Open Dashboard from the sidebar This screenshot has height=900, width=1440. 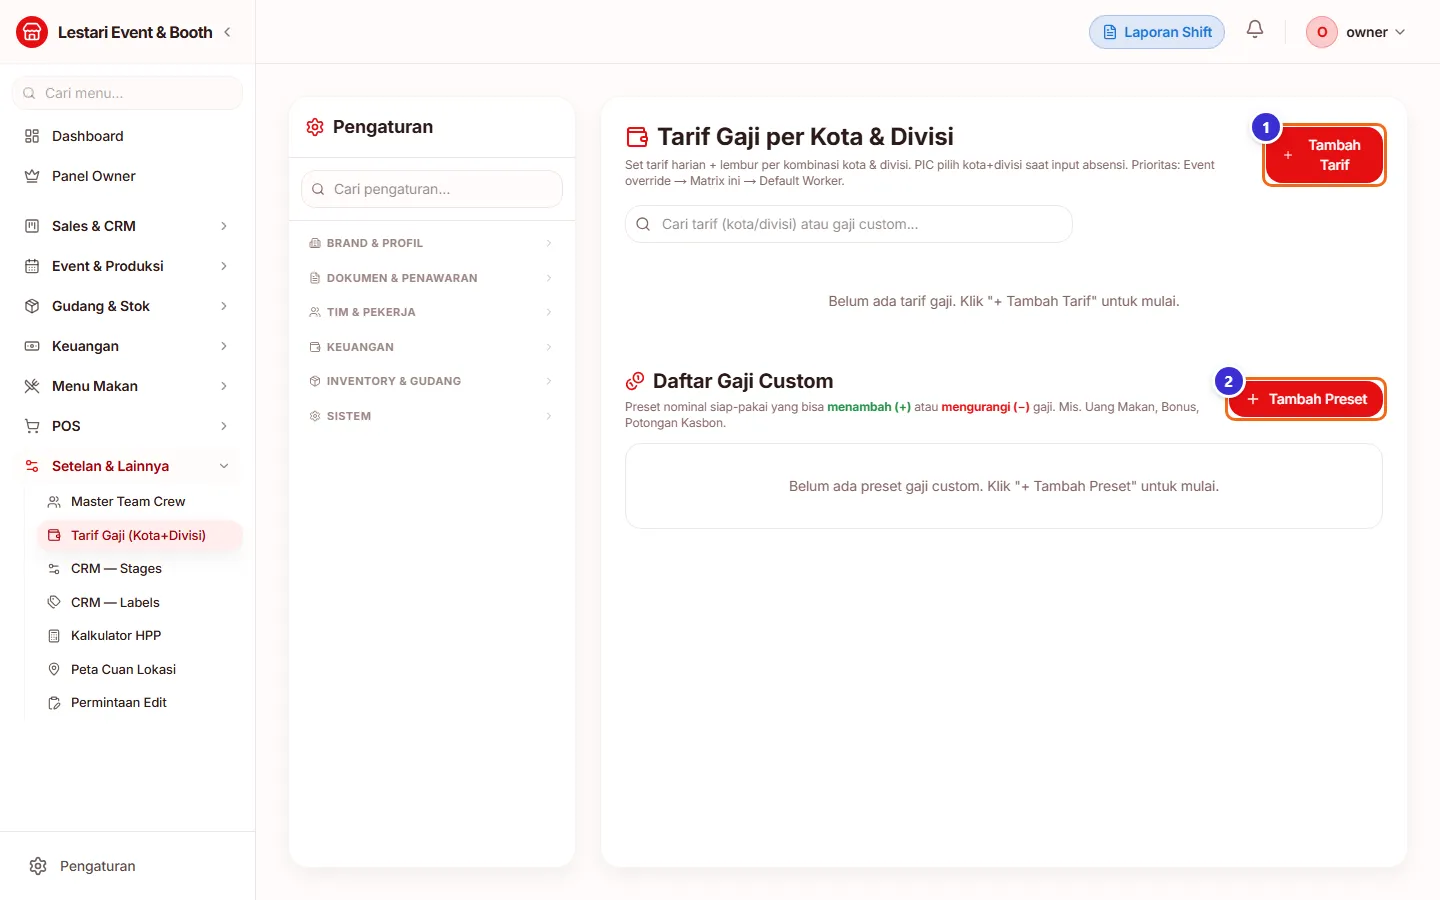127,136
